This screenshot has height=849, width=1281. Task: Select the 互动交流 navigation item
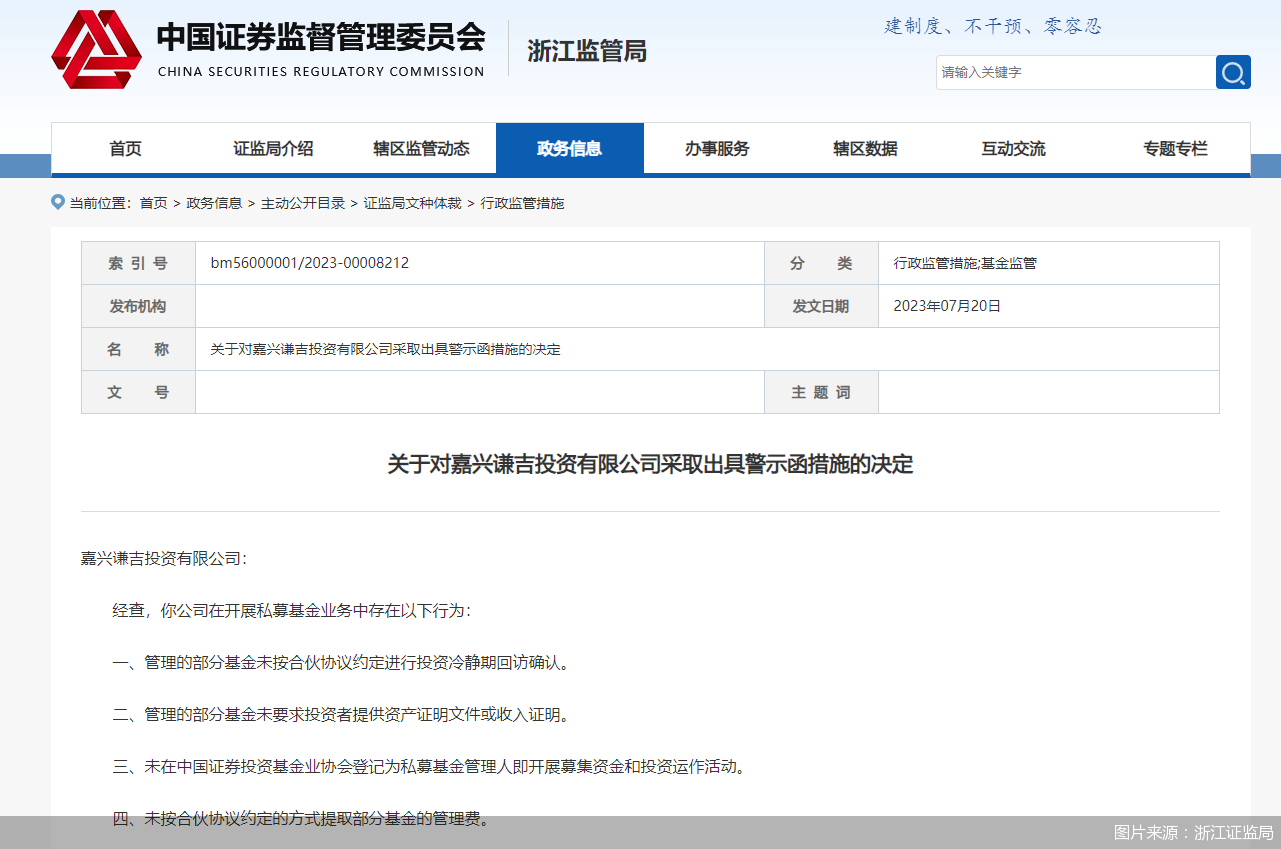[x=1012, y=148]
